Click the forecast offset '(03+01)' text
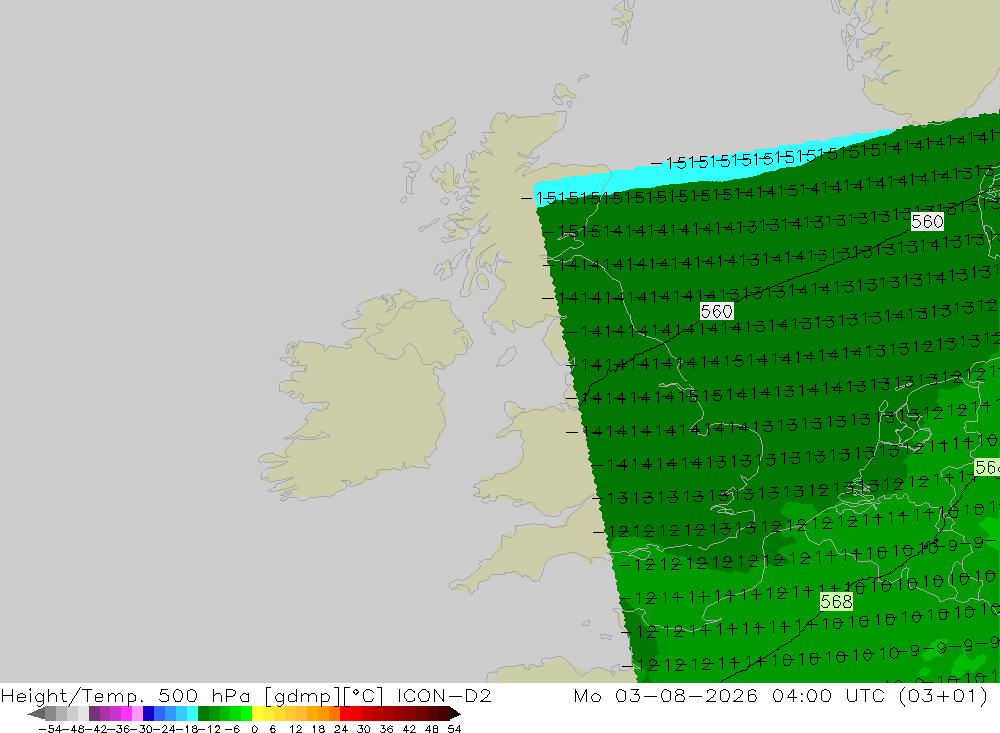This screenshot has width=1000, height=733. pos(943,696)
